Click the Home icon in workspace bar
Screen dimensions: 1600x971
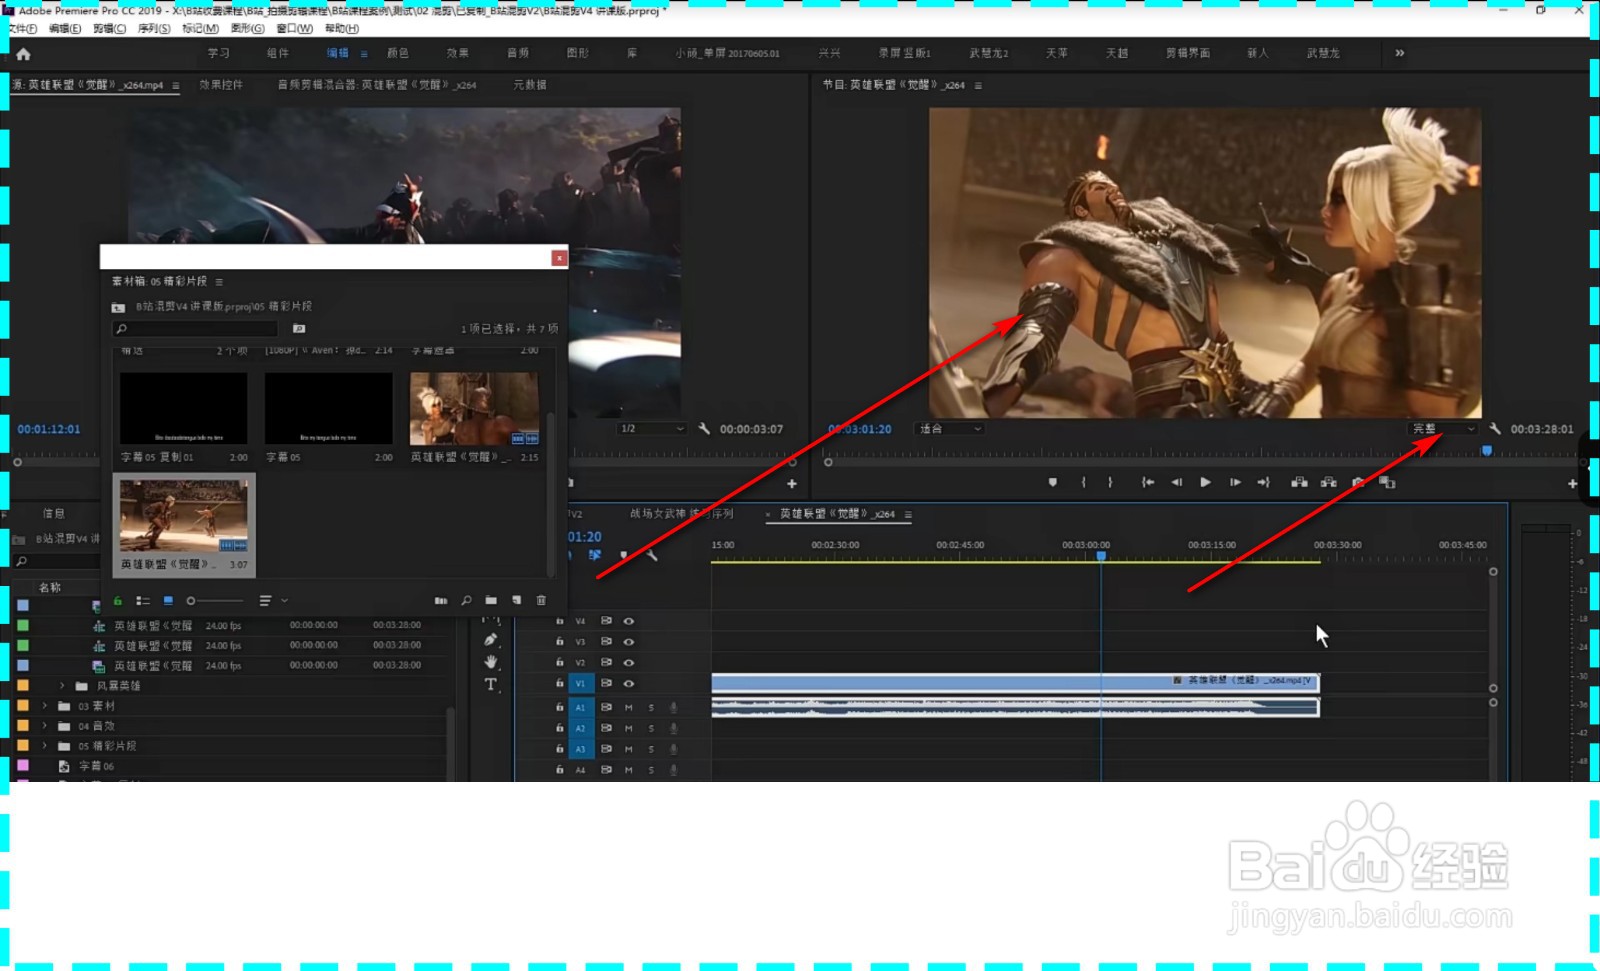(23, 54)
